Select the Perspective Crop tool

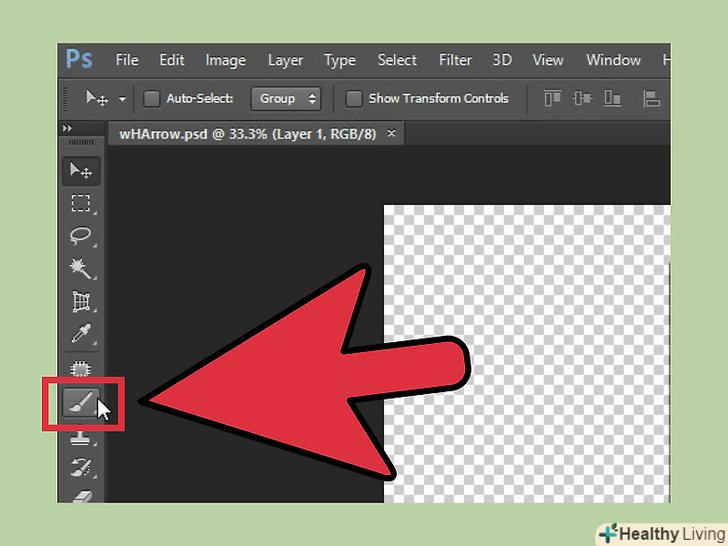click(x=81, y=301)
